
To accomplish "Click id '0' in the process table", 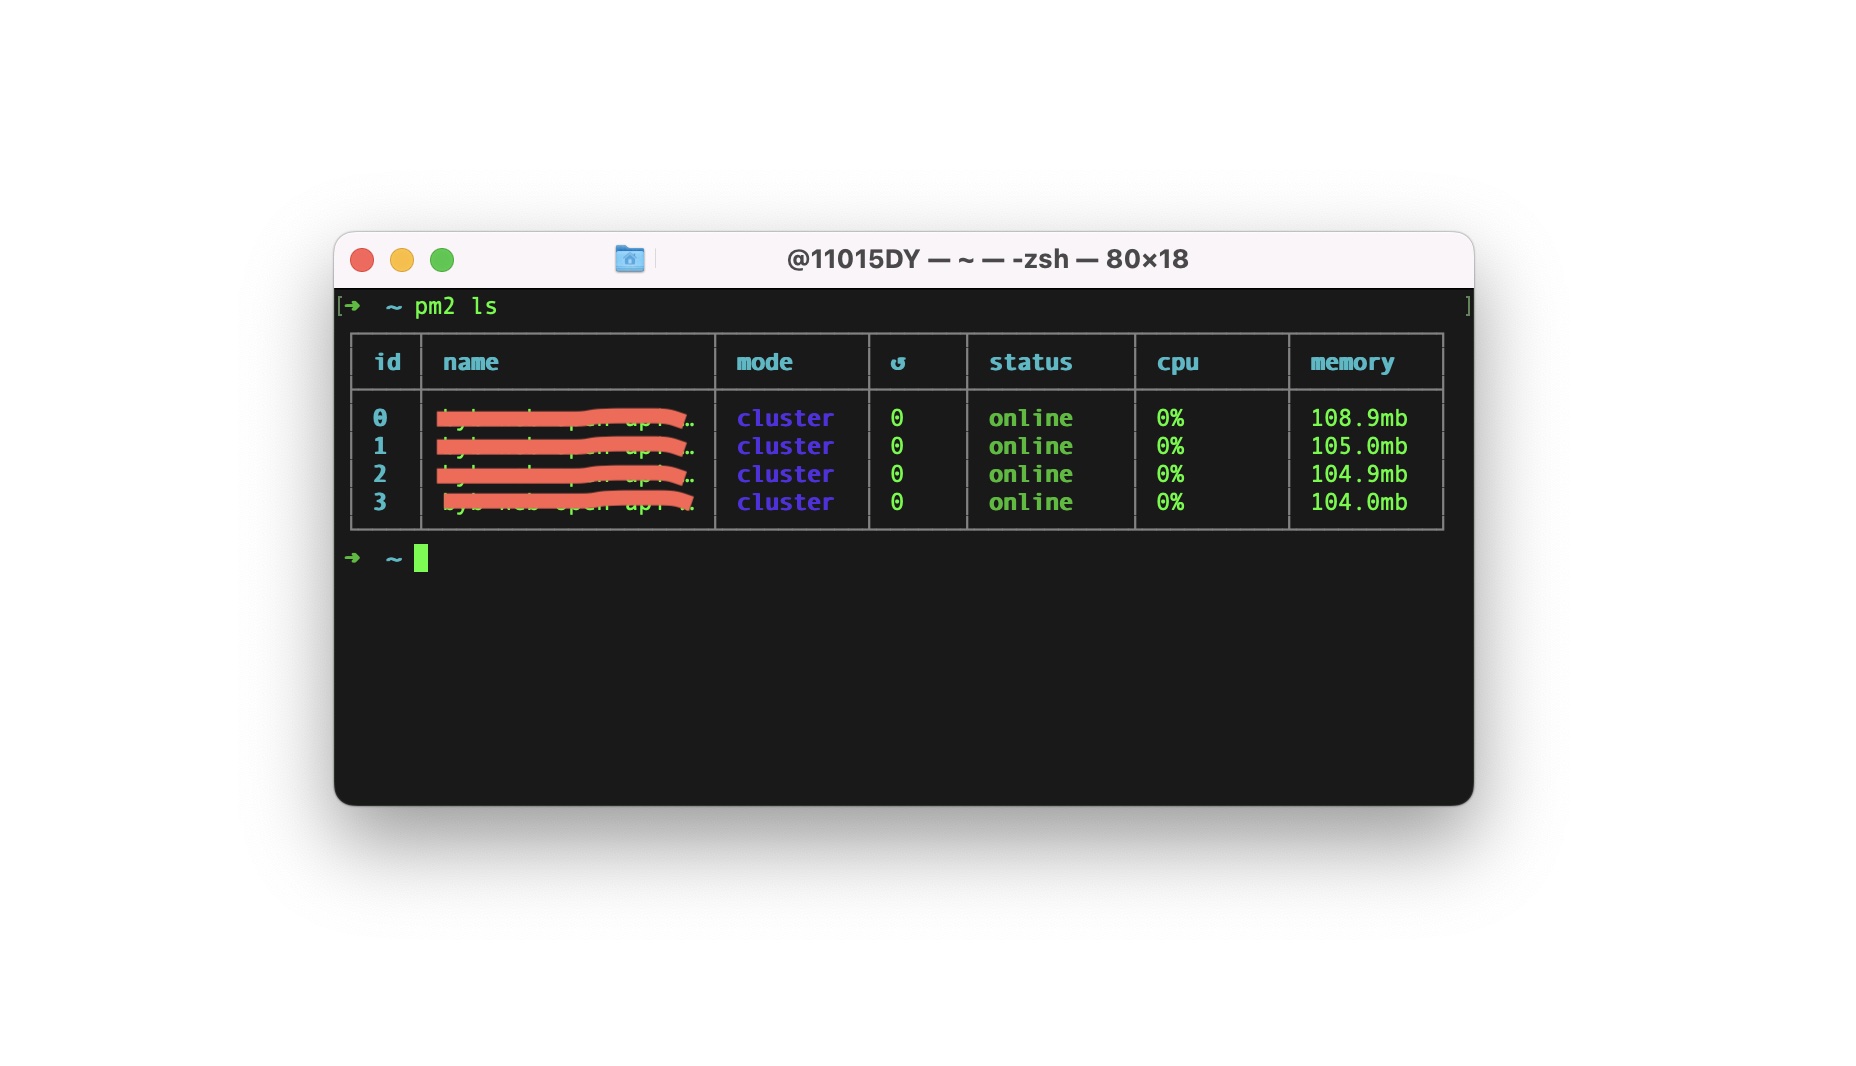I will coord(380,418).
